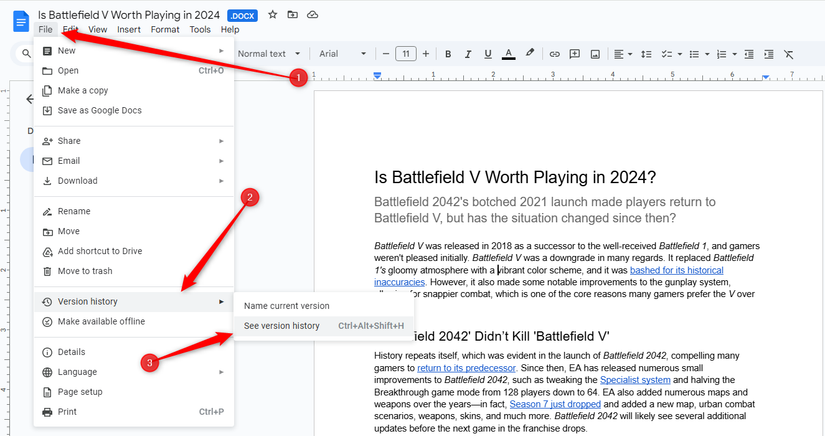The image size is (825, 436).
Task: Click the decrease indent icon
Action: [x=749, y=54]
